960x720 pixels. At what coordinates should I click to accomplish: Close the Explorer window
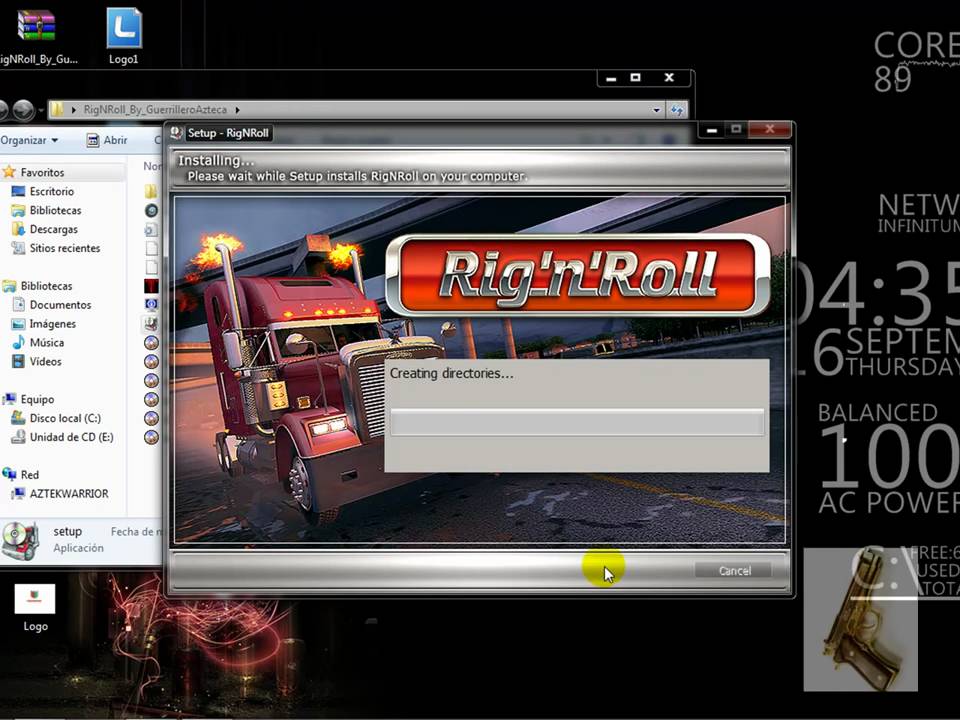tap(669, 78)
